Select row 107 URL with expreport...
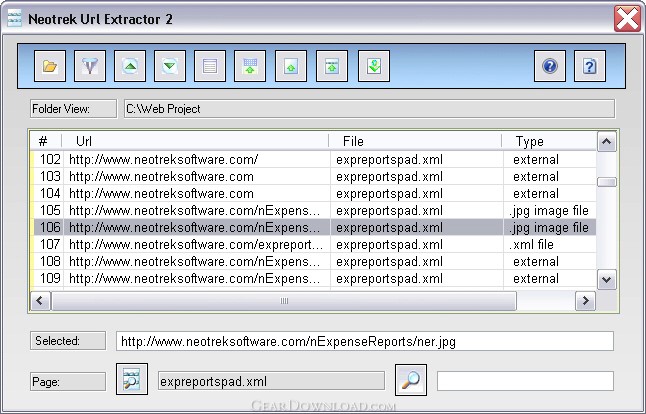The height and width of the screenshot is (414, 646). (196, 244)
